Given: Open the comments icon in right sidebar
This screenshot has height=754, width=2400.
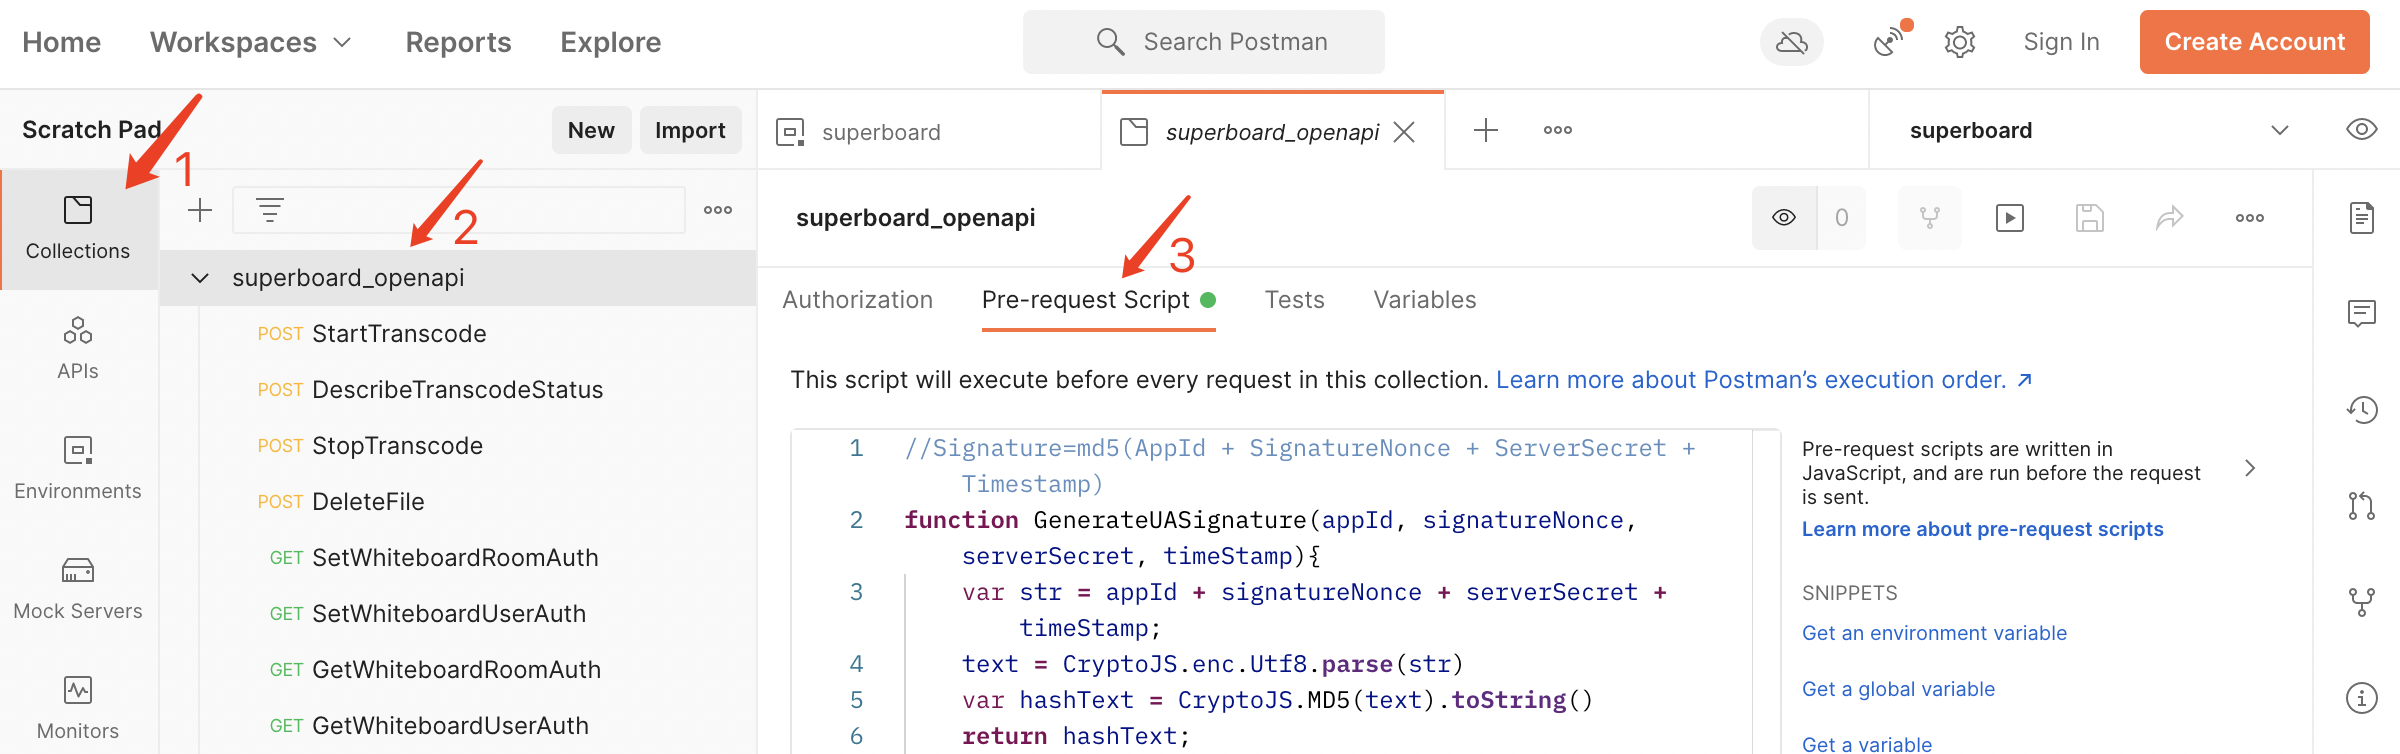Looking at the screenshot, I should (2362, 314).
